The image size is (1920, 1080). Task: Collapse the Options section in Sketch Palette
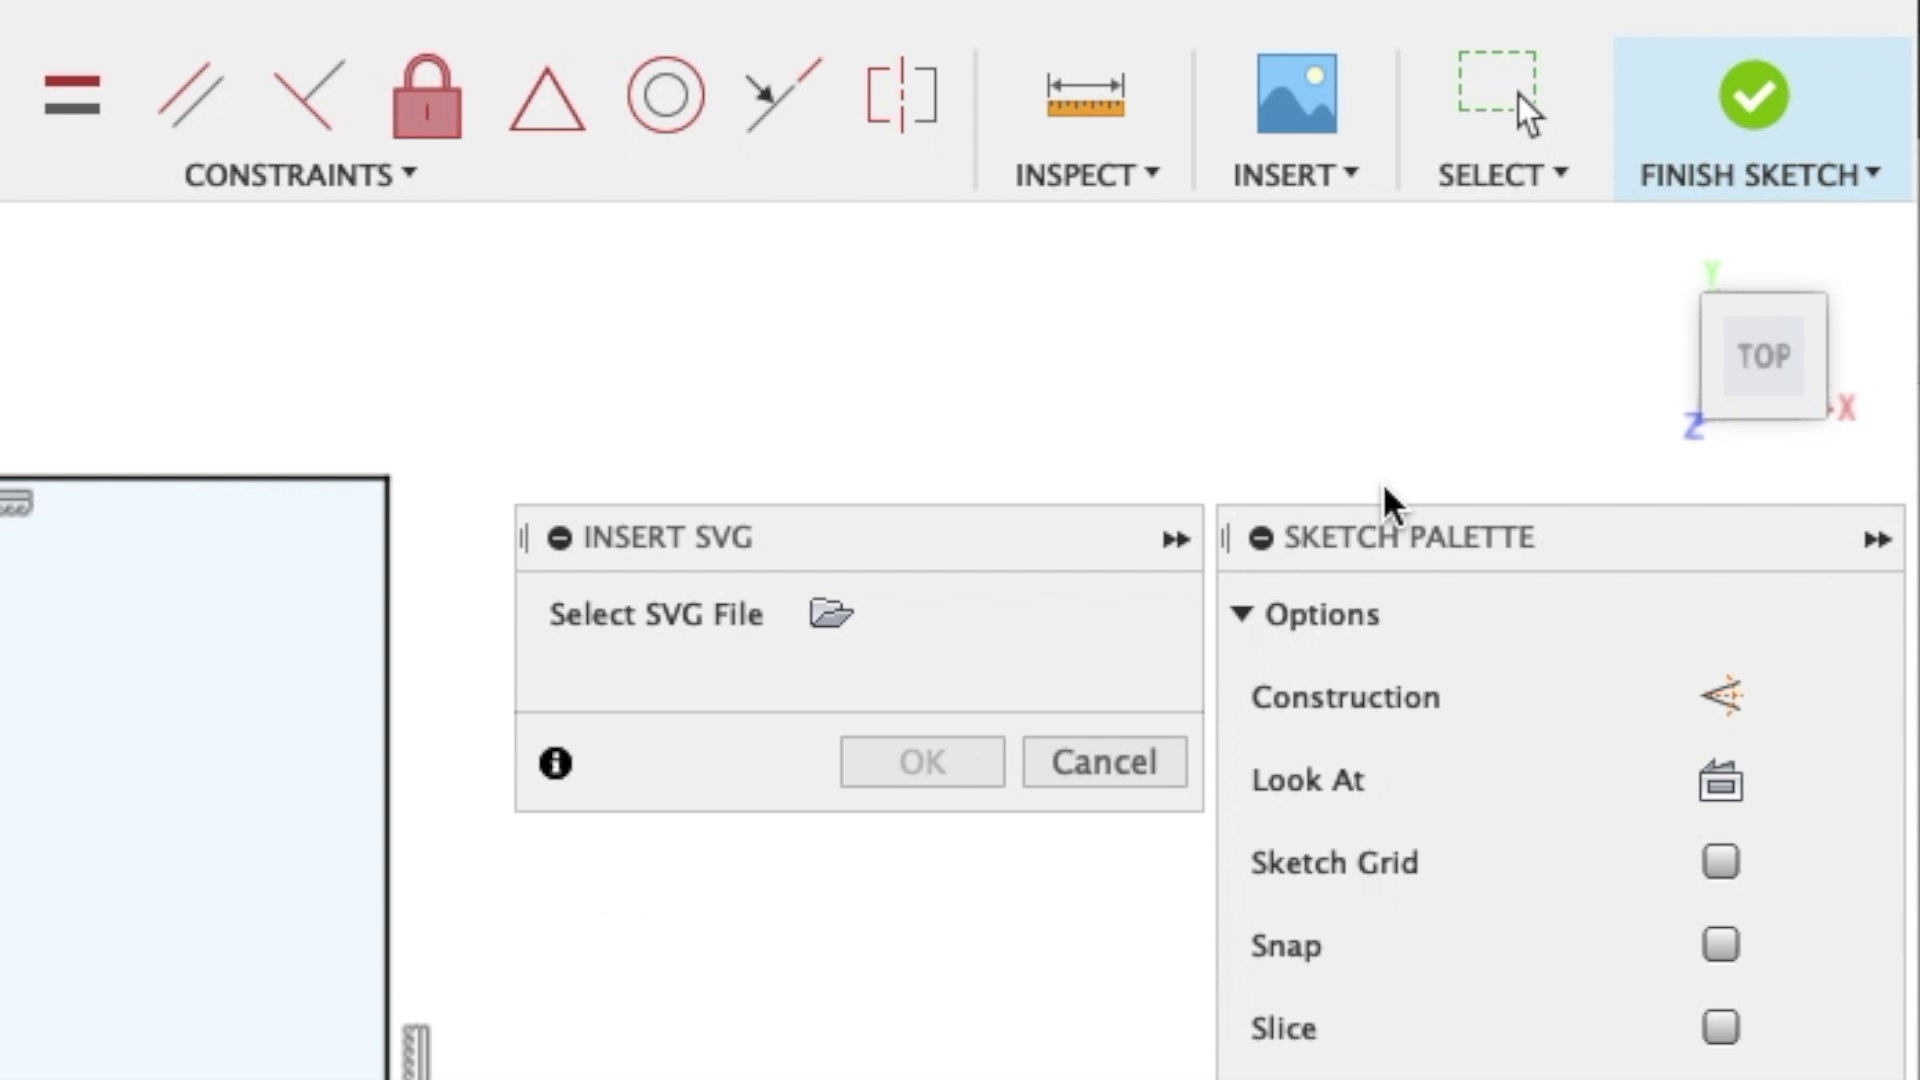pyautogui.click(x=1242, y=614)
